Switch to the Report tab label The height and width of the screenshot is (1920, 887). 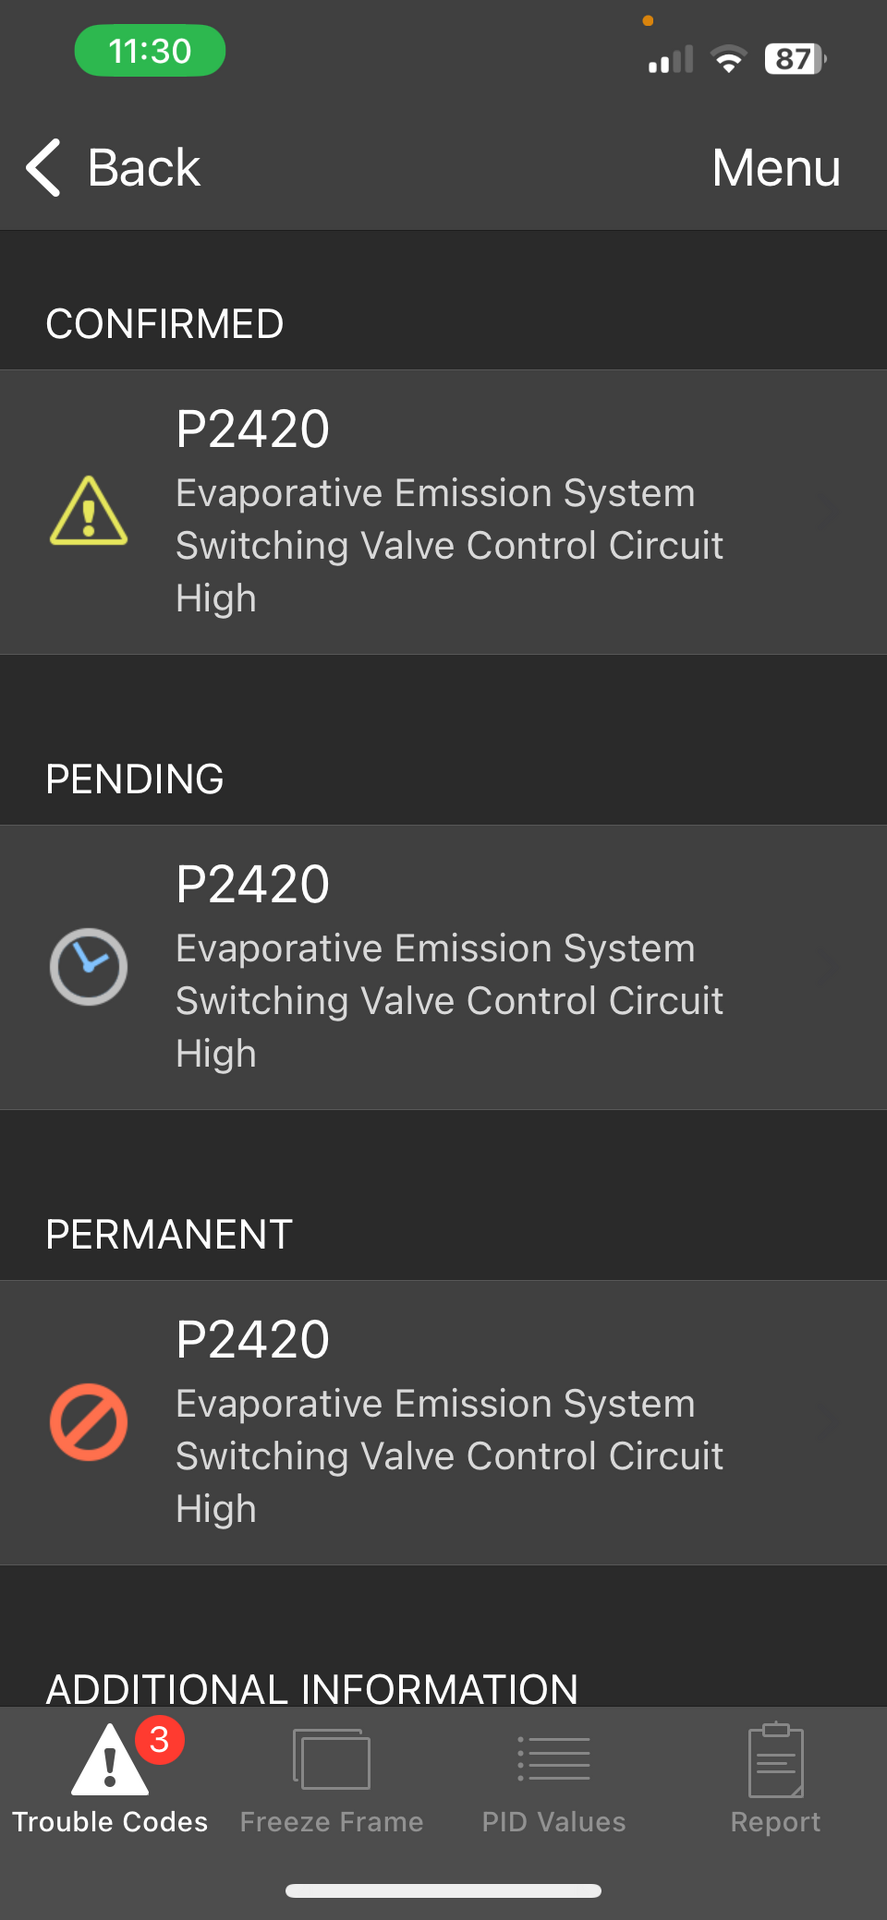[776, 1822]
